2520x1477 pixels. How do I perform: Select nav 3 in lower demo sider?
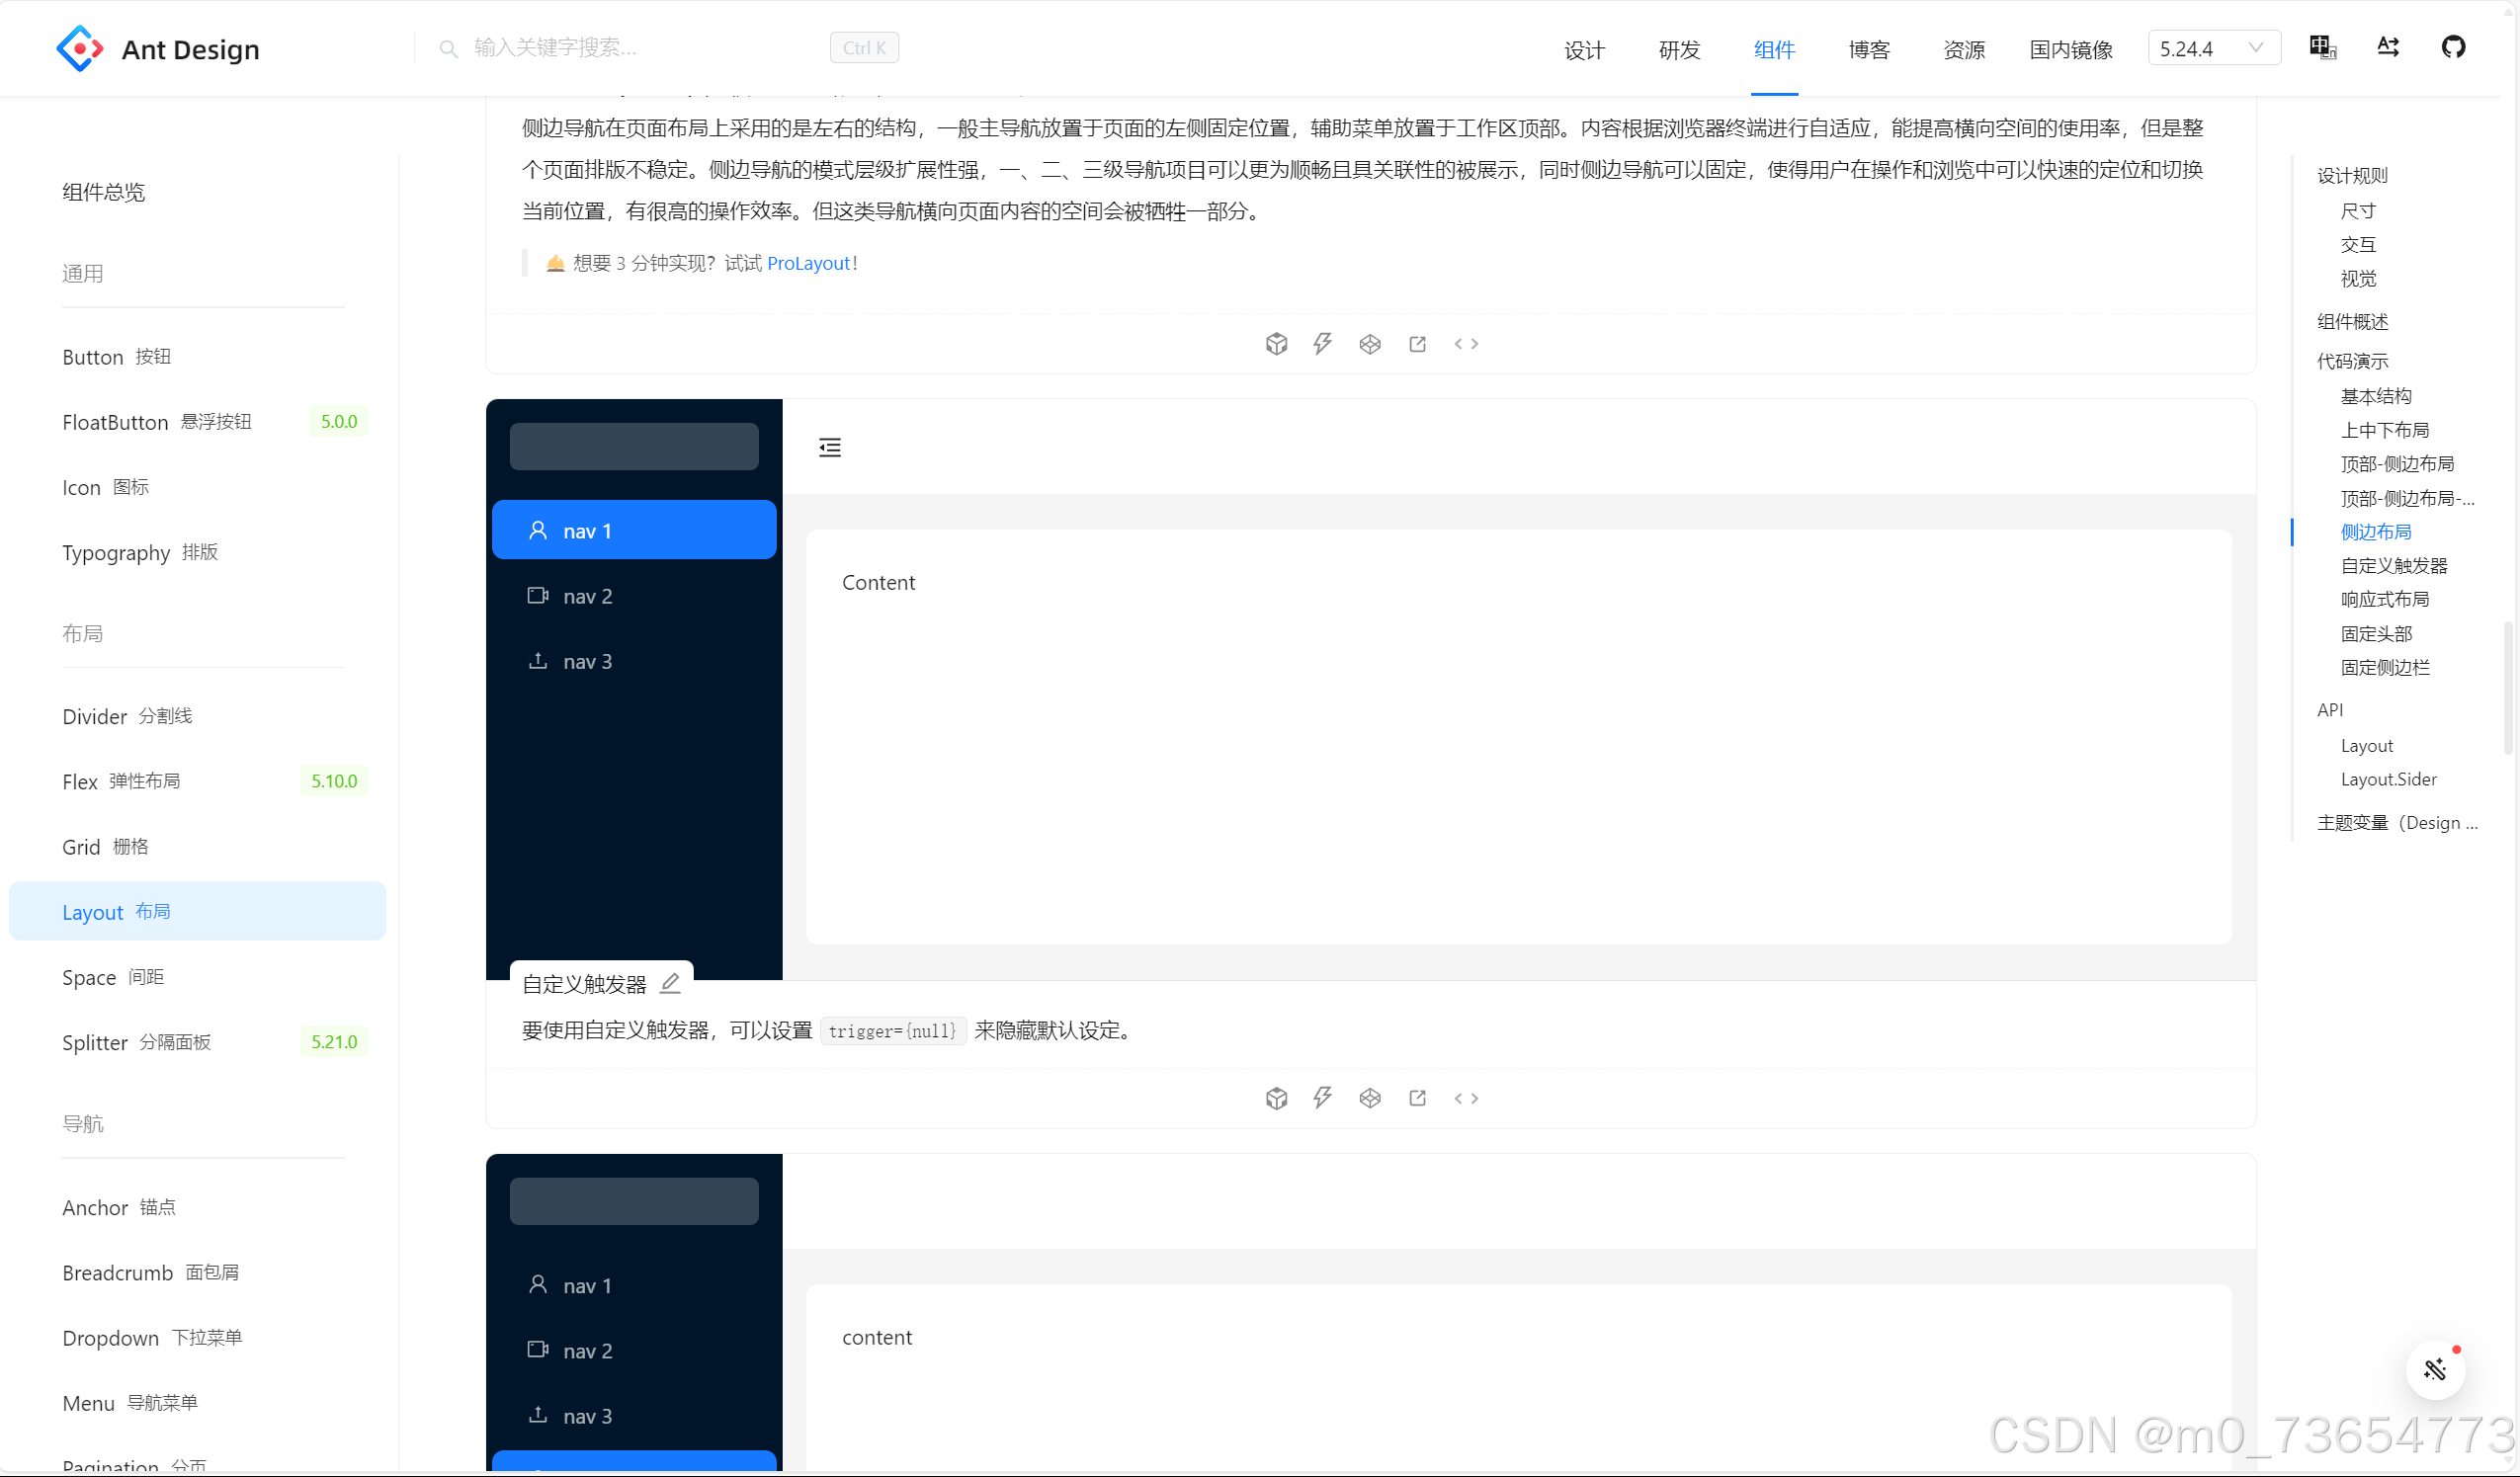pyautogui.click(x=634, y=1416)
